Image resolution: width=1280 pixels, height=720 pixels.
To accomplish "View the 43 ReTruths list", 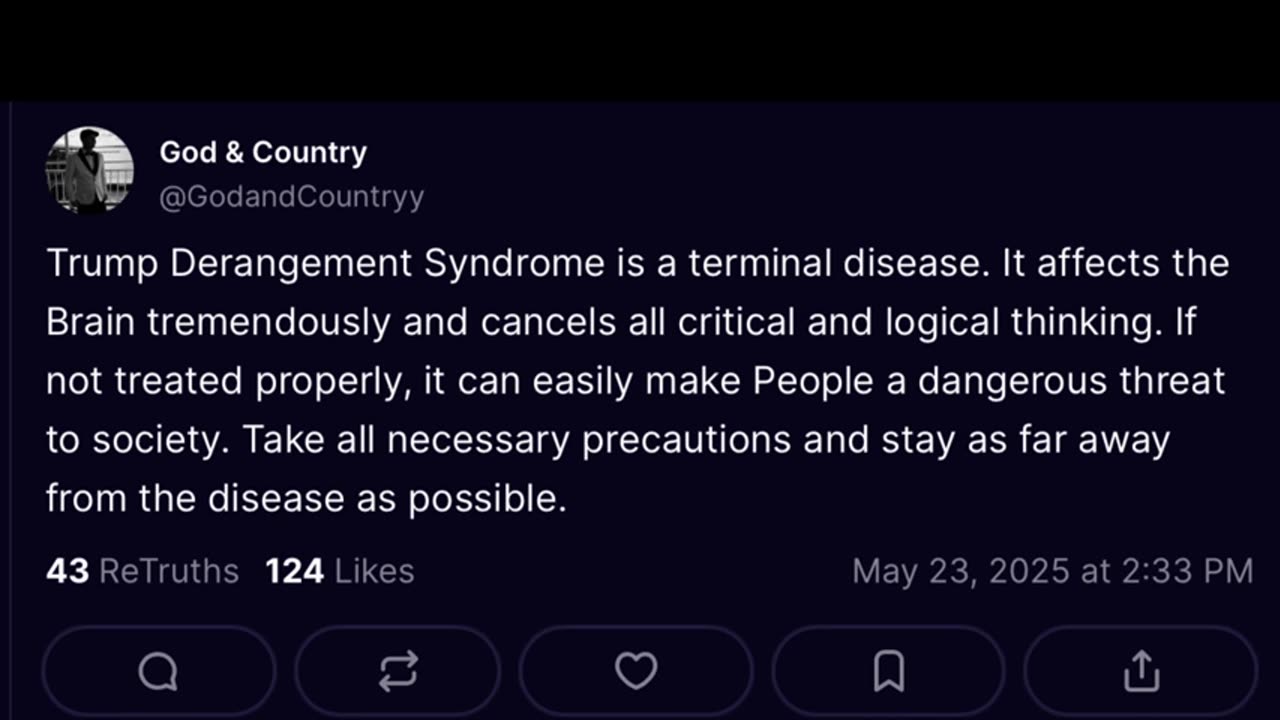I will (142, 571).
